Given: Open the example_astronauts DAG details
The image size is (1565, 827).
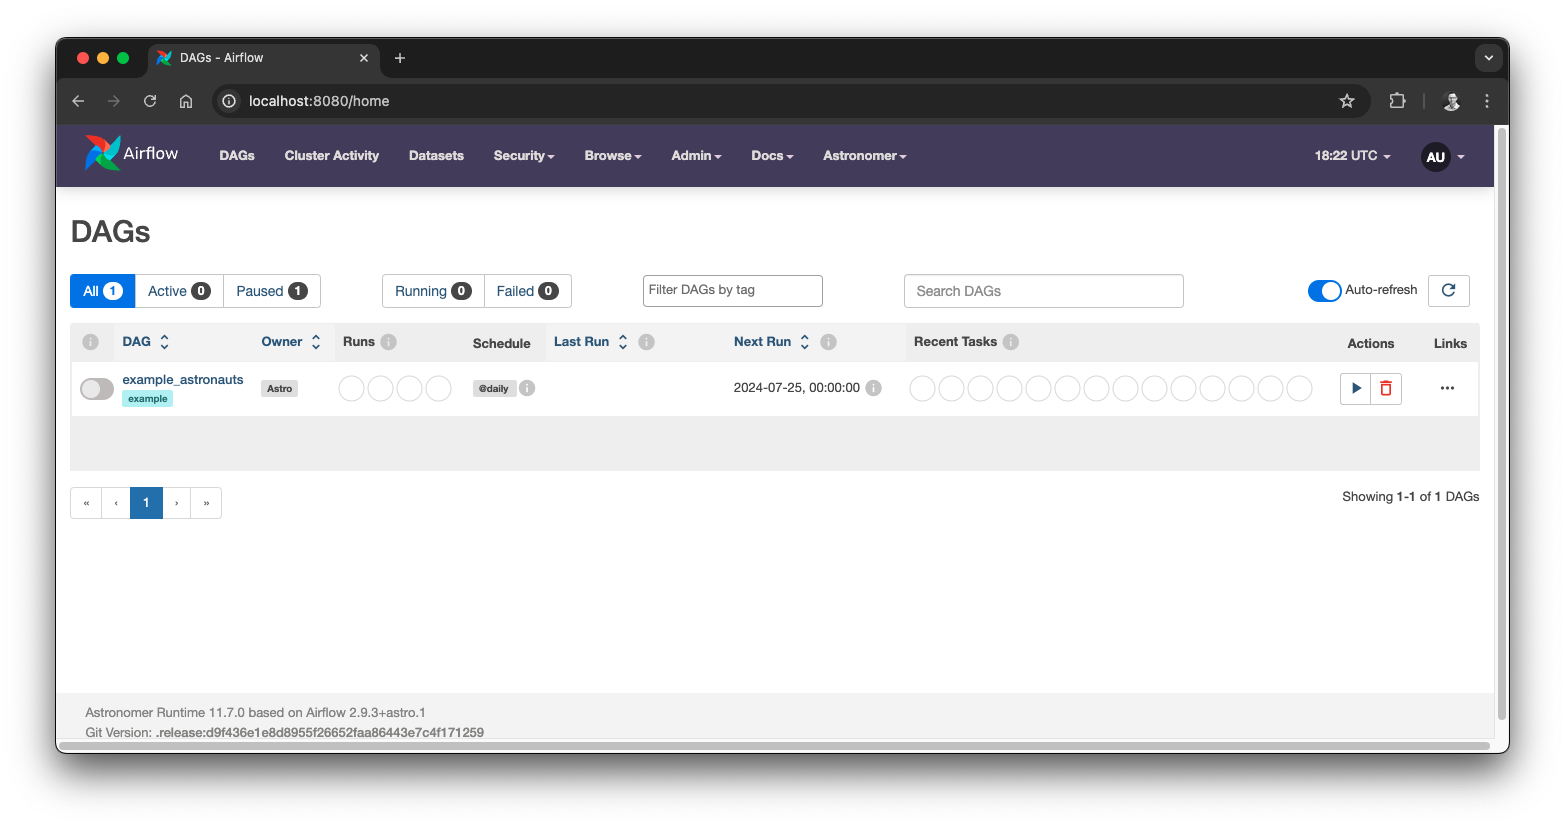Looking at the screenshot, I should coord(183,379).
